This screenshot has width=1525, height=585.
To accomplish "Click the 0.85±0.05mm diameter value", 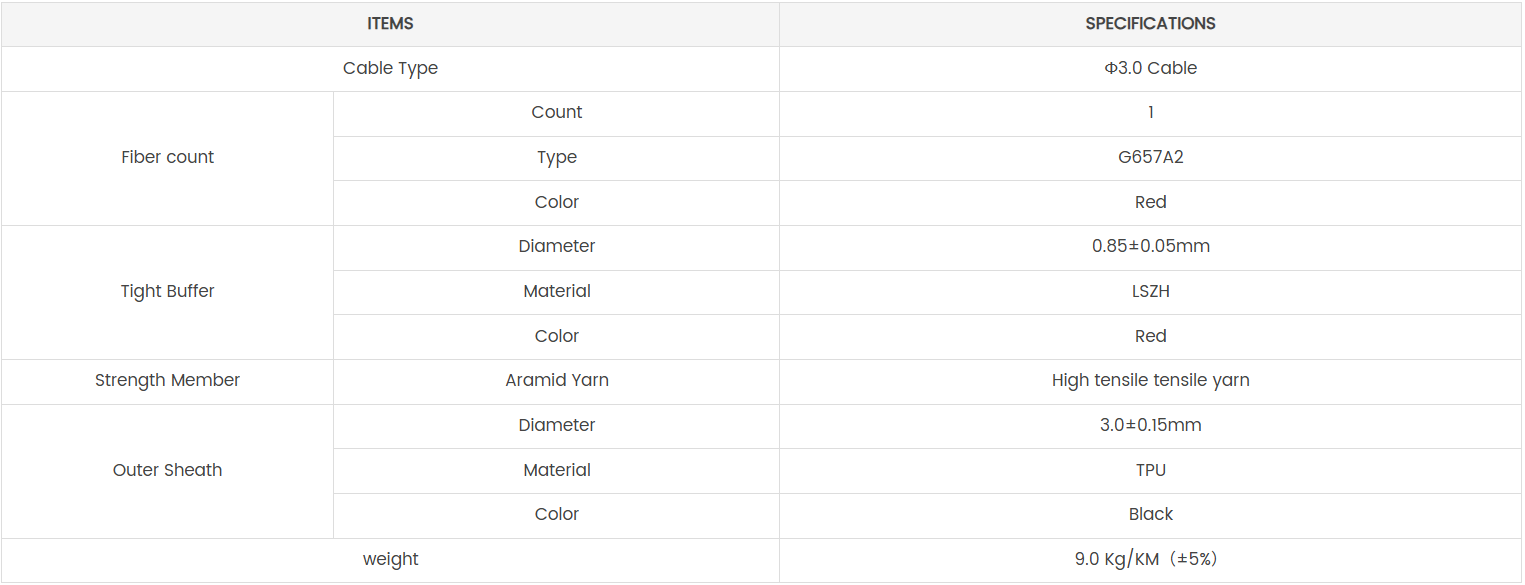I will 1150,247.
